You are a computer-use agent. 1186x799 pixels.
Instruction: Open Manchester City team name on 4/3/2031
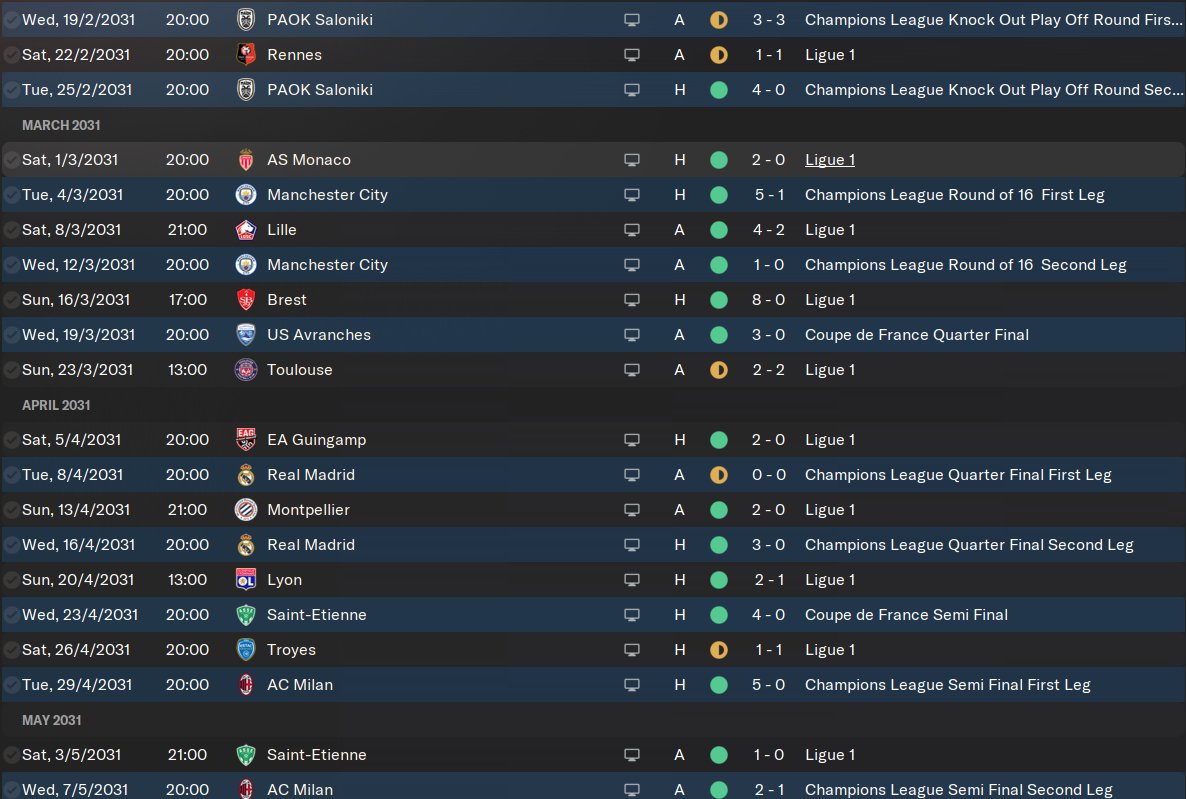pos(328,194)
